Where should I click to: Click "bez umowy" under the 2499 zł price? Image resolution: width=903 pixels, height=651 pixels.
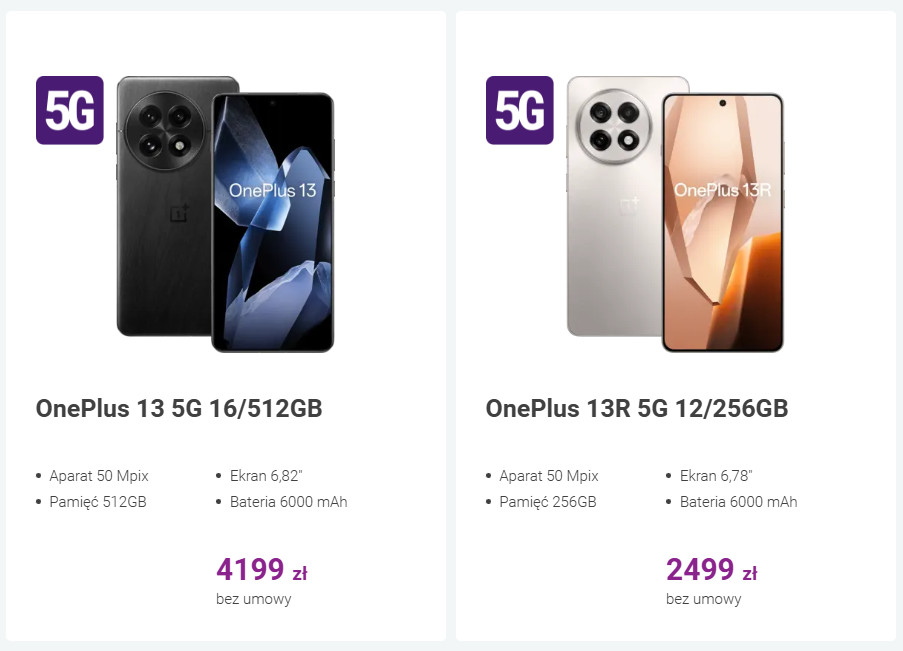[x=703, y=600]
